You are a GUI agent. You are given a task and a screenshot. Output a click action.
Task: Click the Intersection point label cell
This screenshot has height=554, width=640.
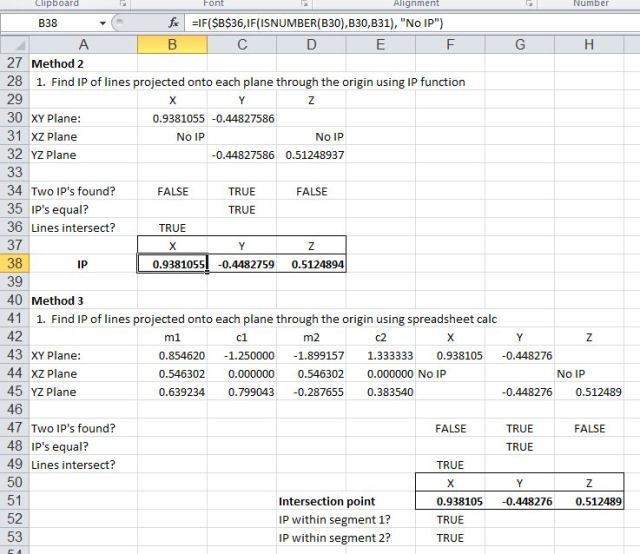tap(327, 501)
